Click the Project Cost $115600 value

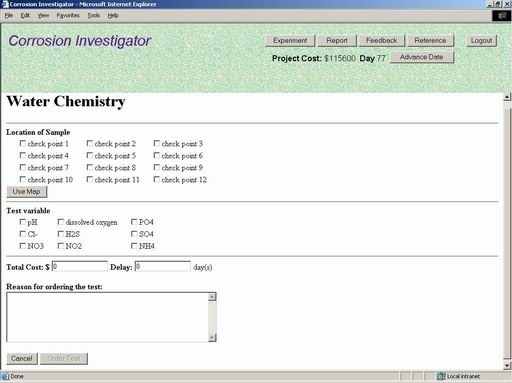point(340,58)
